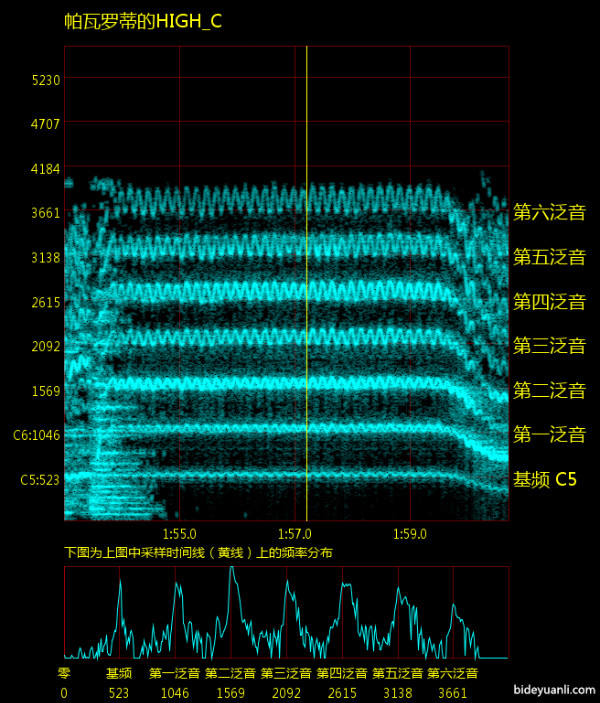600x703 pixels.
Task: Click the fundamental C5 band in the spectrogram
Action: 287,475
